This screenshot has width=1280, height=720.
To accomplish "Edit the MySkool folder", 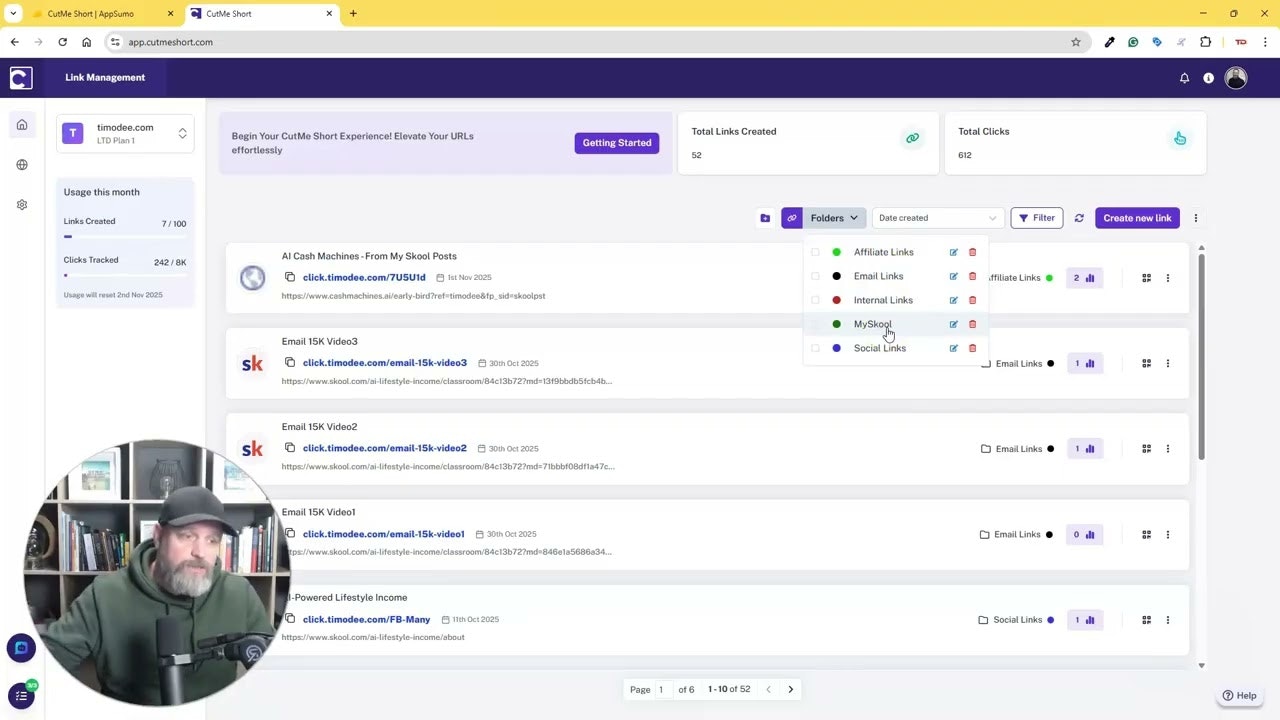I will pos(953,324).
